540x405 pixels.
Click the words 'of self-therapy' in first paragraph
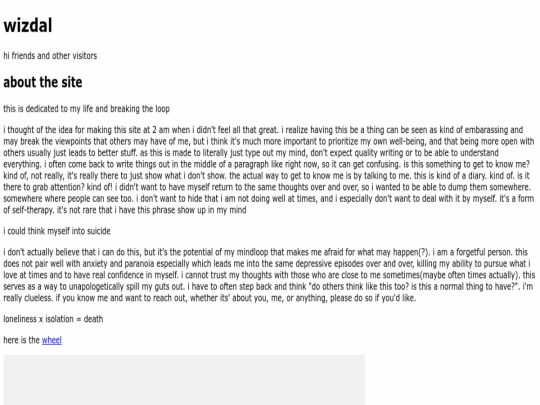(x=29, y=210)
